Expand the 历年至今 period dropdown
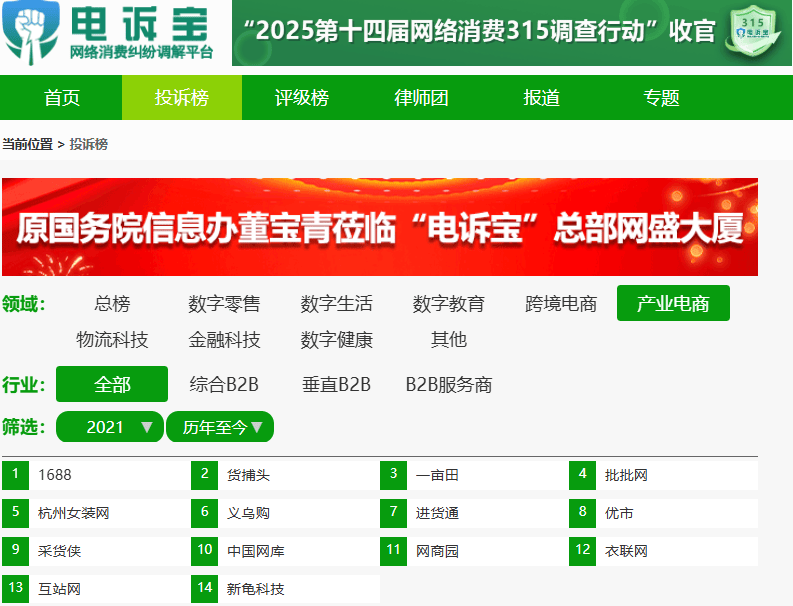Viewport: 793px width, 606px height. point(220,427)
